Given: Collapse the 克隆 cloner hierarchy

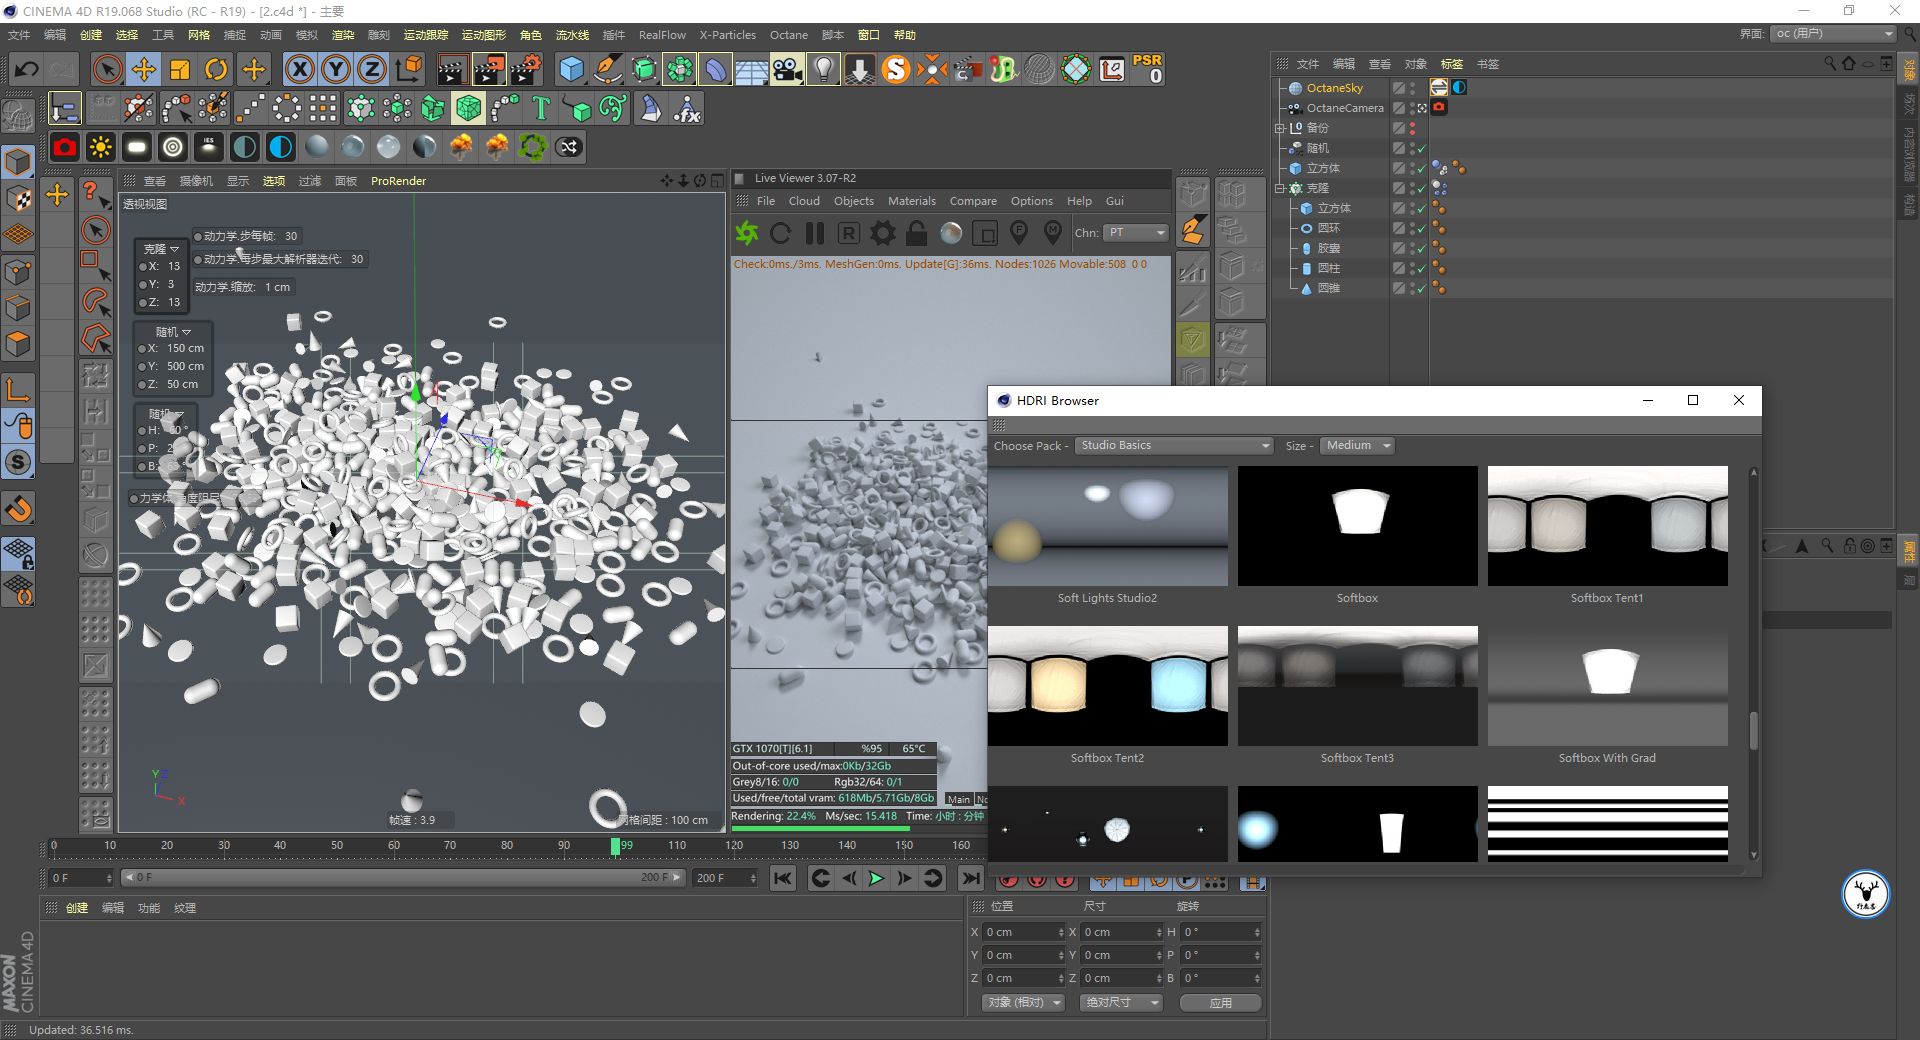Looking at the screenshot, I should (x=1279, y=188).
